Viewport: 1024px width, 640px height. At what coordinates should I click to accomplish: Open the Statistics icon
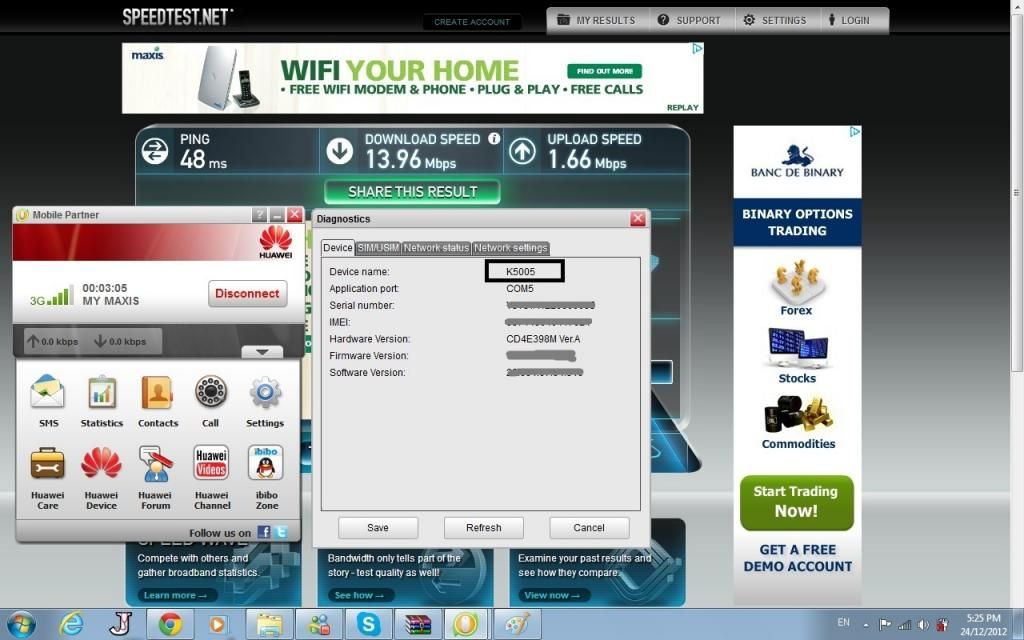pyautogui.click(x=102, y=394)
